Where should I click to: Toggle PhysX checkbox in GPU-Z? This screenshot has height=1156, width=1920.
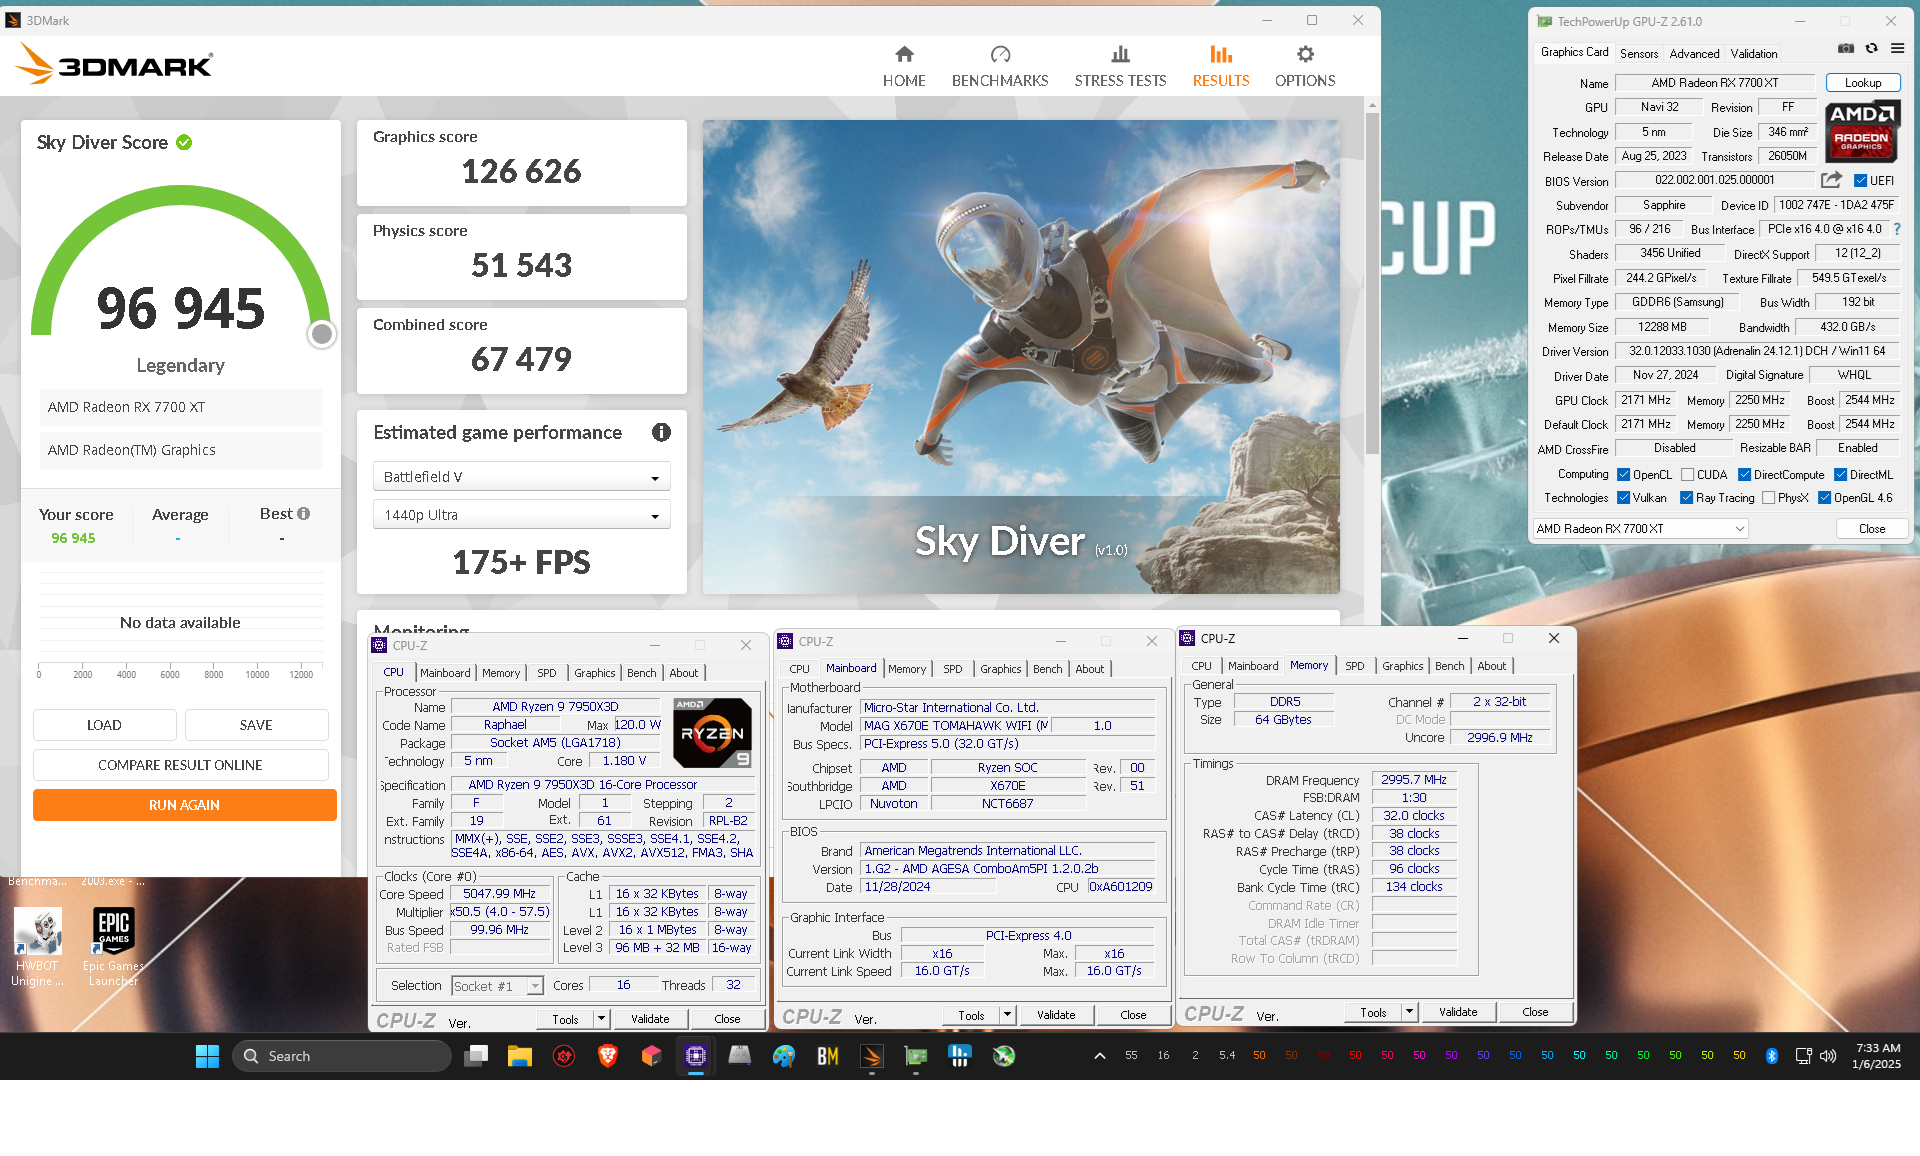click(1768, 498)
